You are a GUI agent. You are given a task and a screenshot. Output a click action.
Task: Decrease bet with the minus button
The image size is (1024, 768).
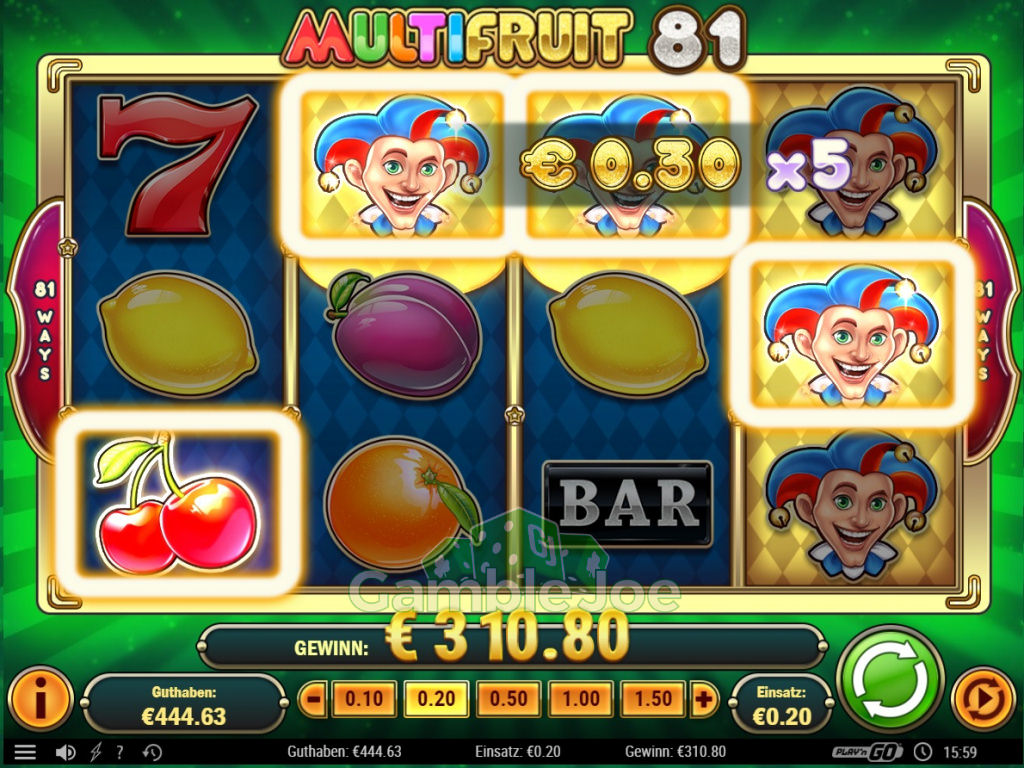tap(313, 699)
